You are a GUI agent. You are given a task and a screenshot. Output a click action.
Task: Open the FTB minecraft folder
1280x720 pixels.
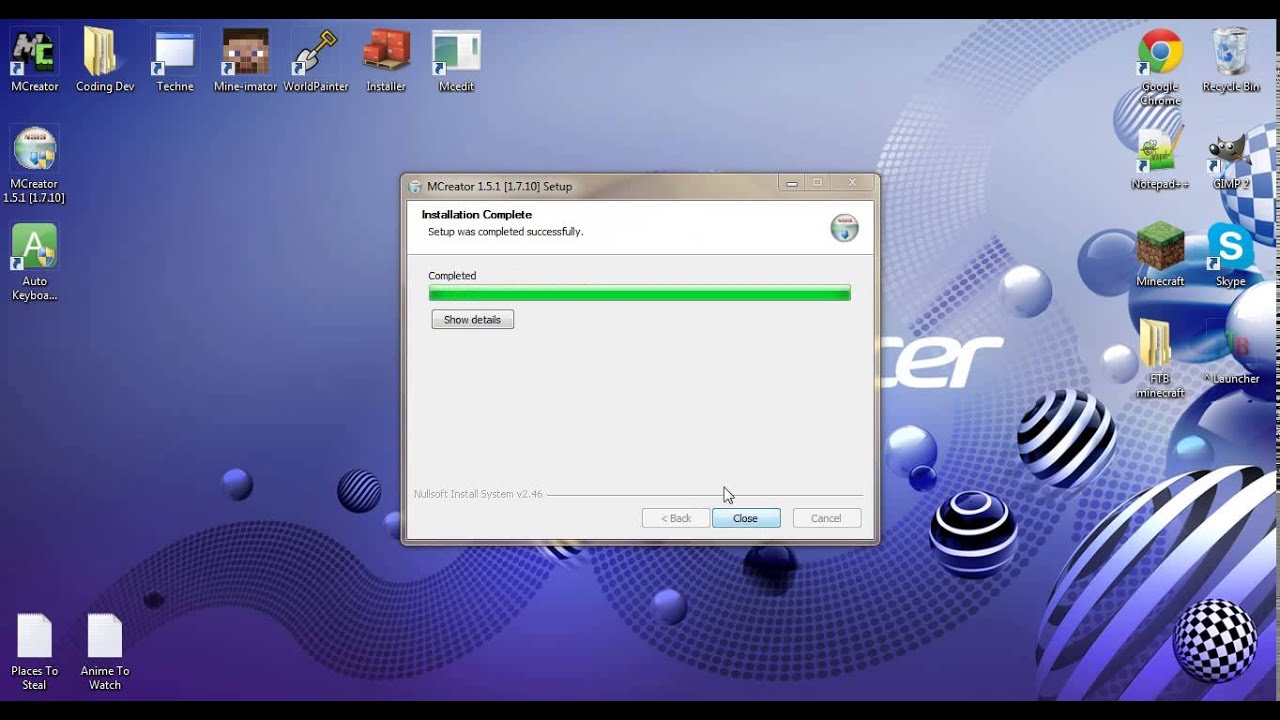tap(1160, 360)
